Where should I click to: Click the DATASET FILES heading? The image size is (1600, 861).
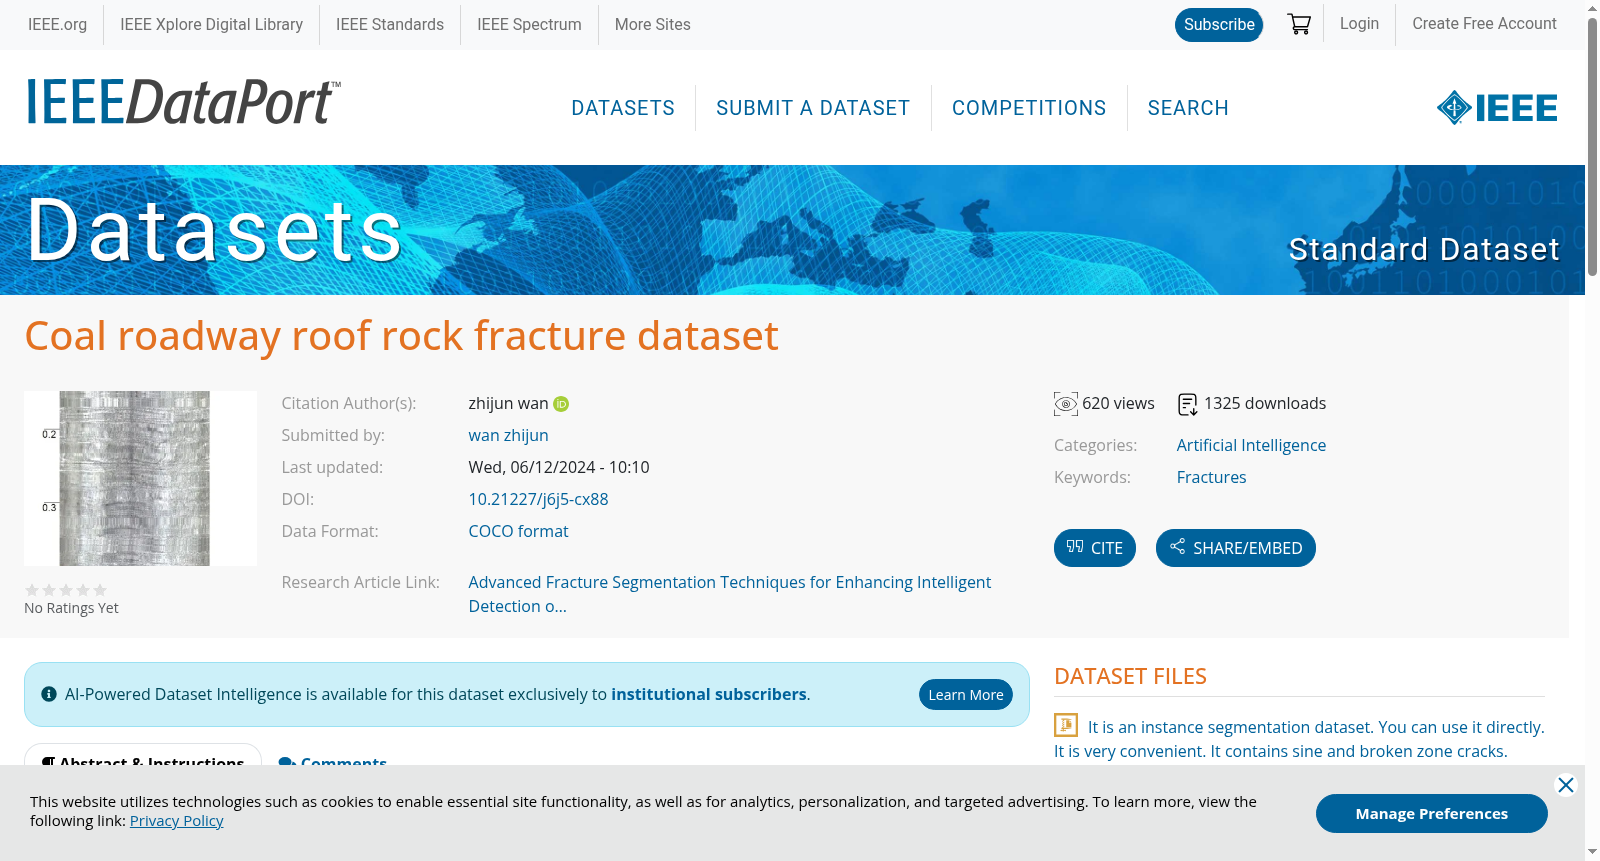(1130, 676)
